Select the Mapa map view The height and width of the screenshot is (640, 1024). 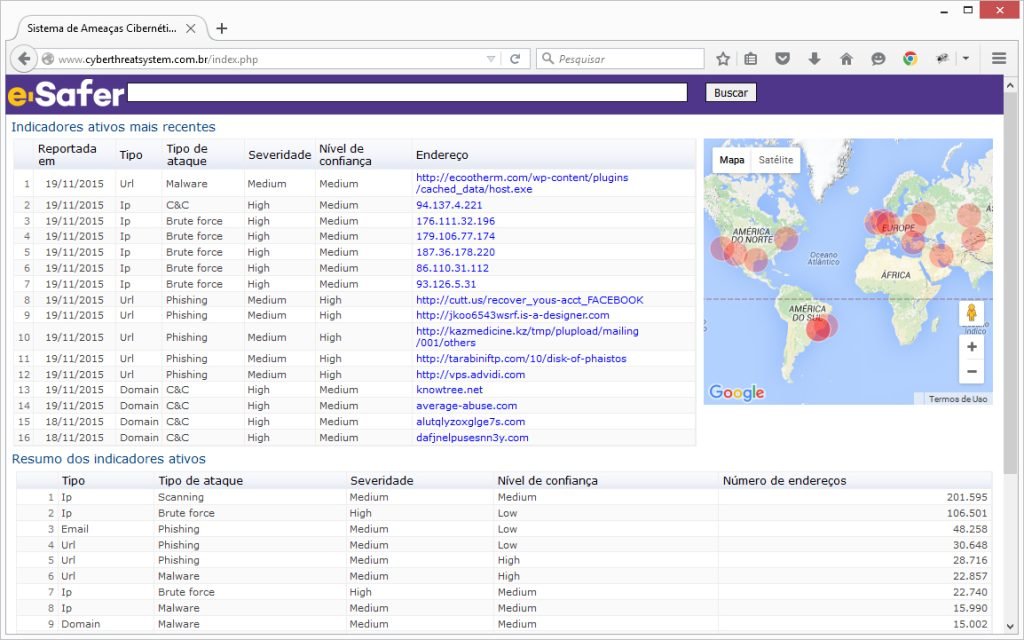click(732, 160)
